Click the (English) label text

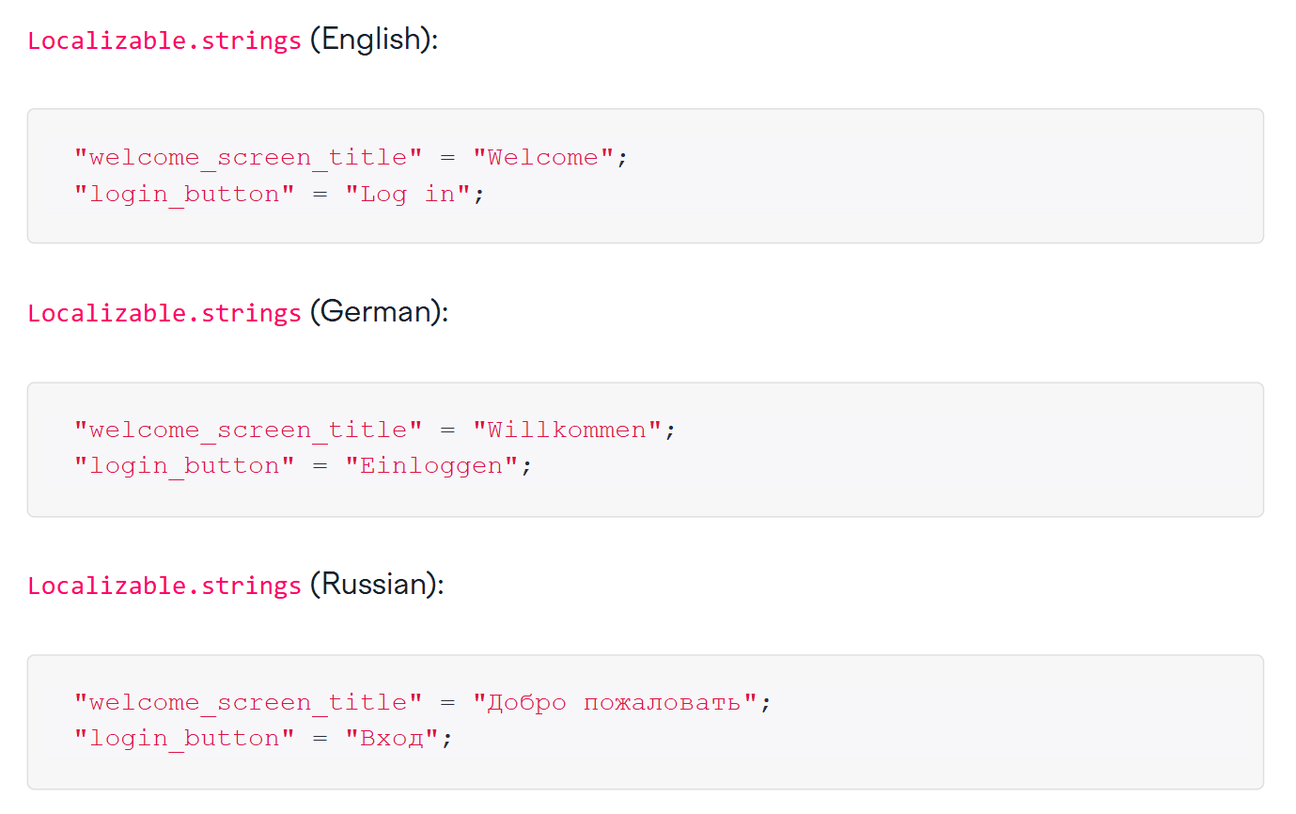[x=371, y=40]
